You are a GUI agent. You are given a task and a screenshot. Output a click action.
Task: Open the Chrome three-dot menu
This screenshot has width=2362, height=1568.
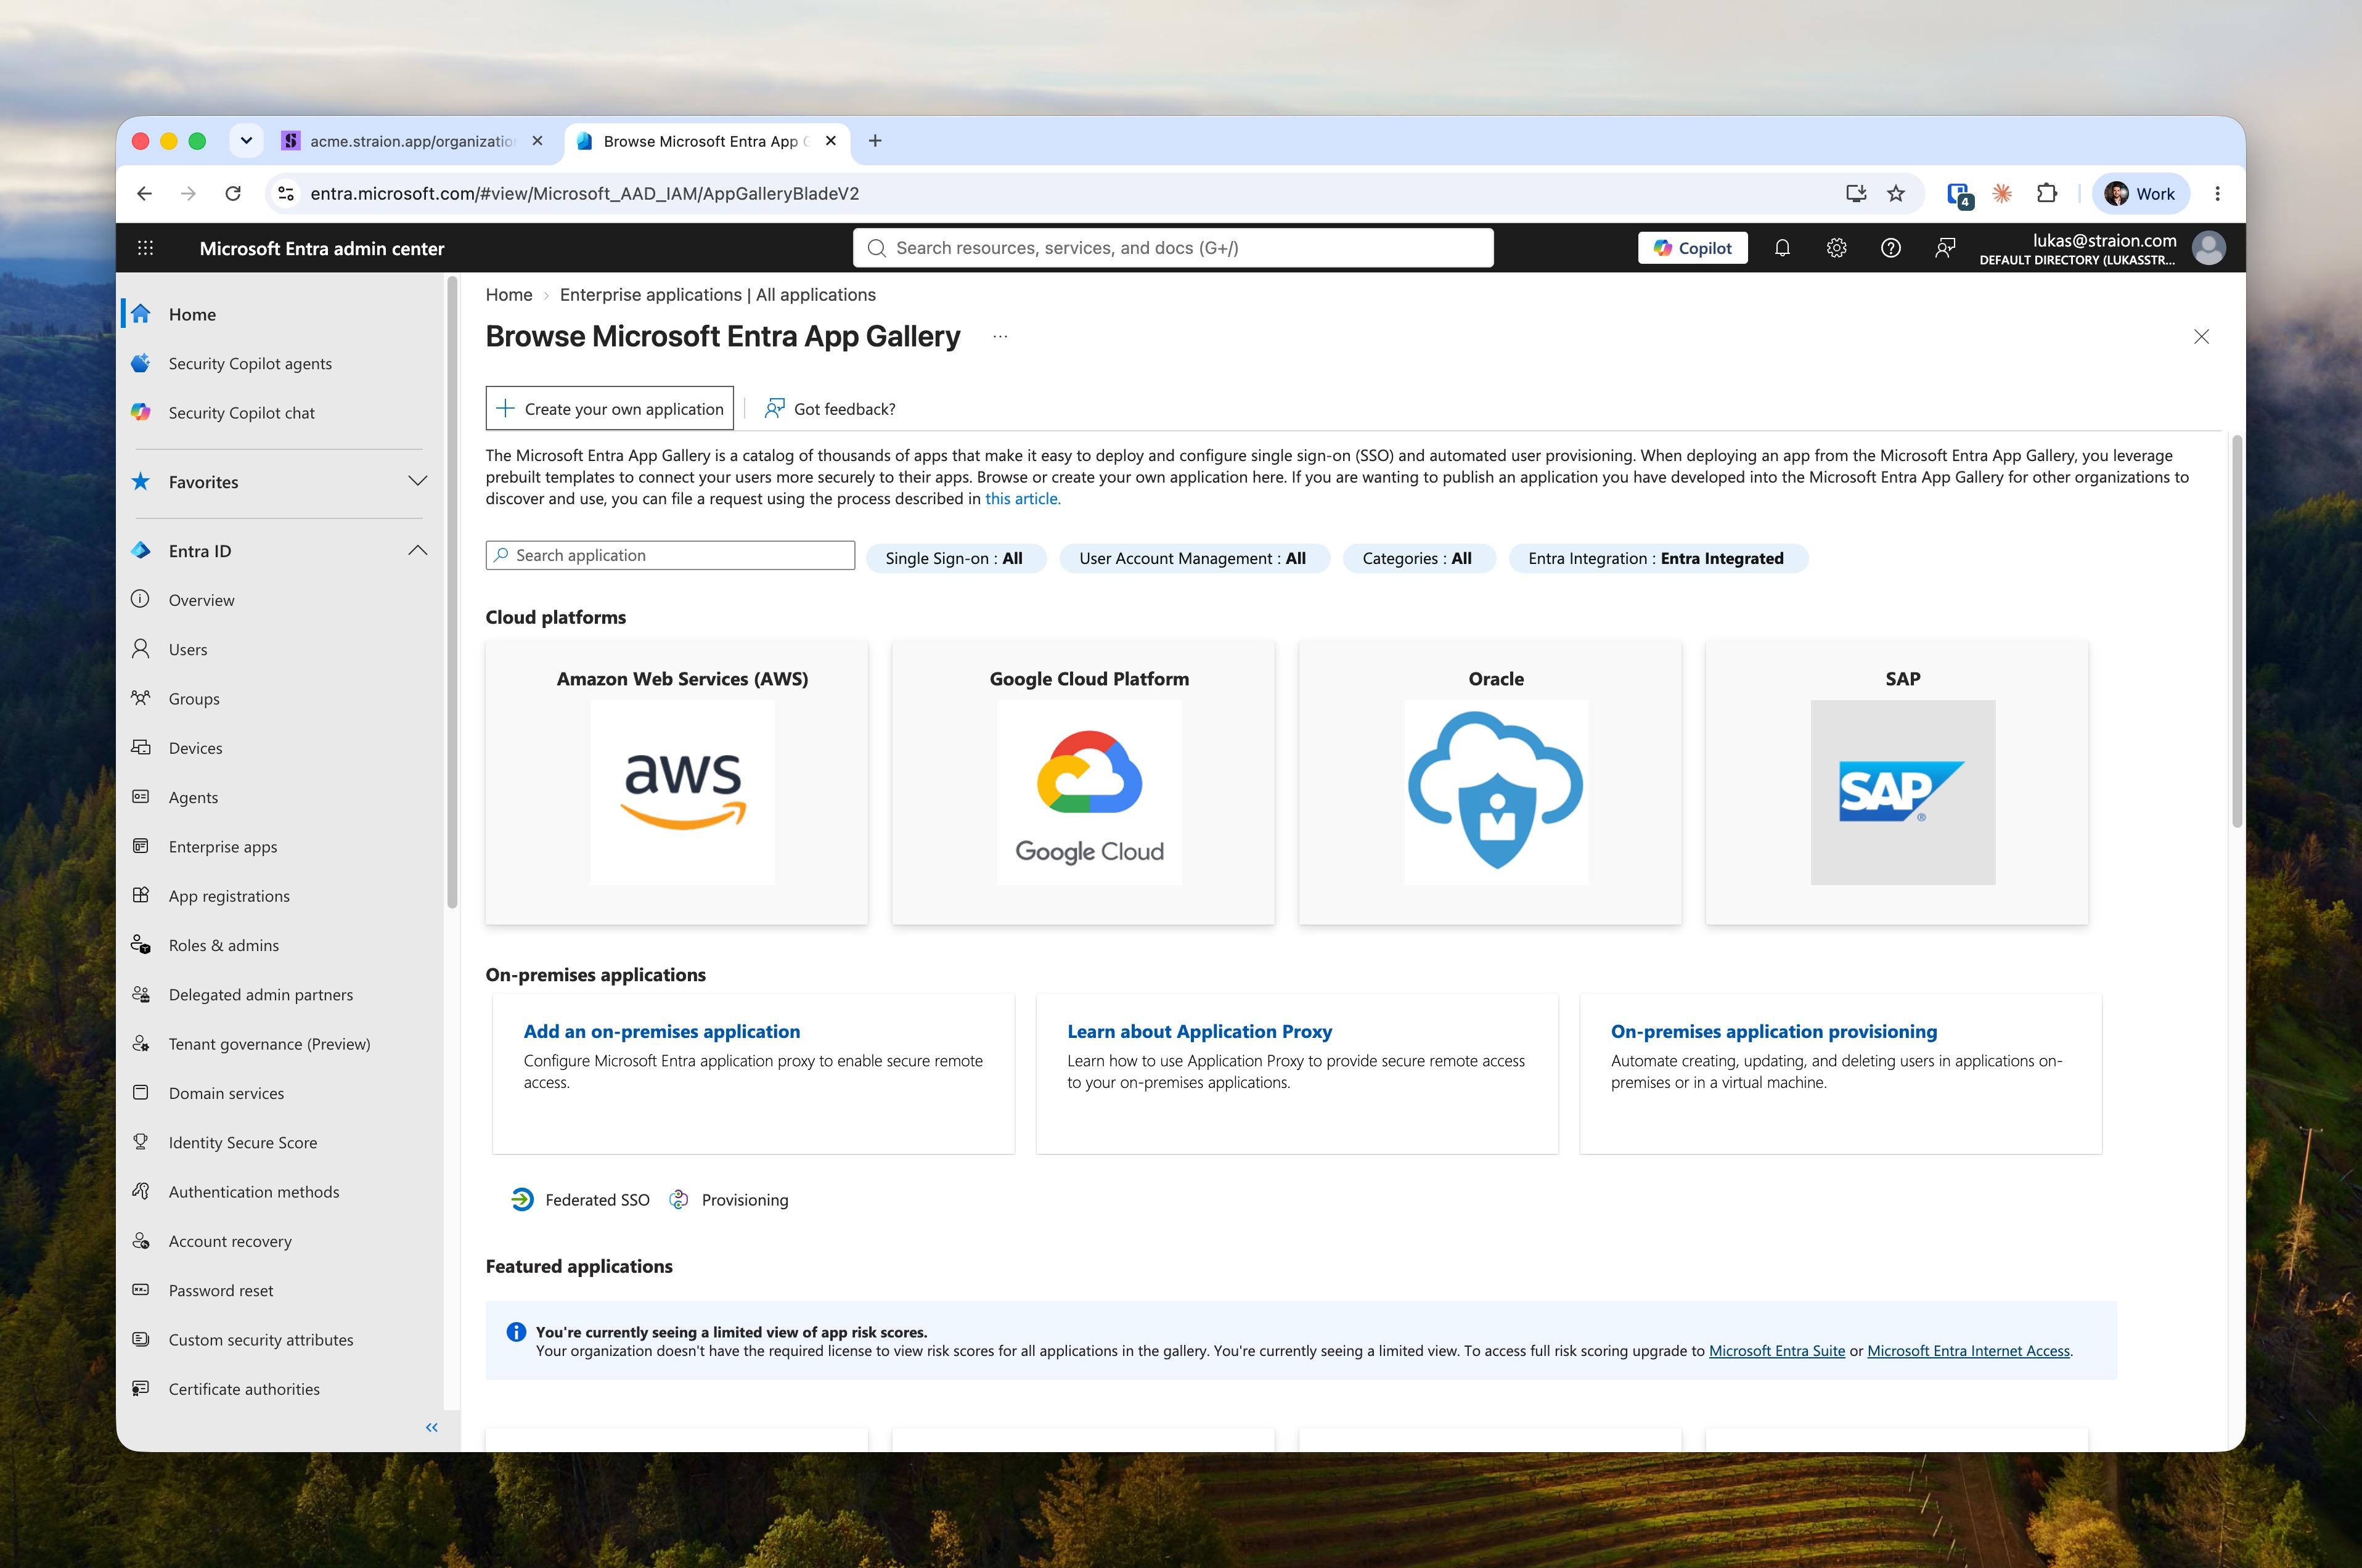tap(2217, 194)
